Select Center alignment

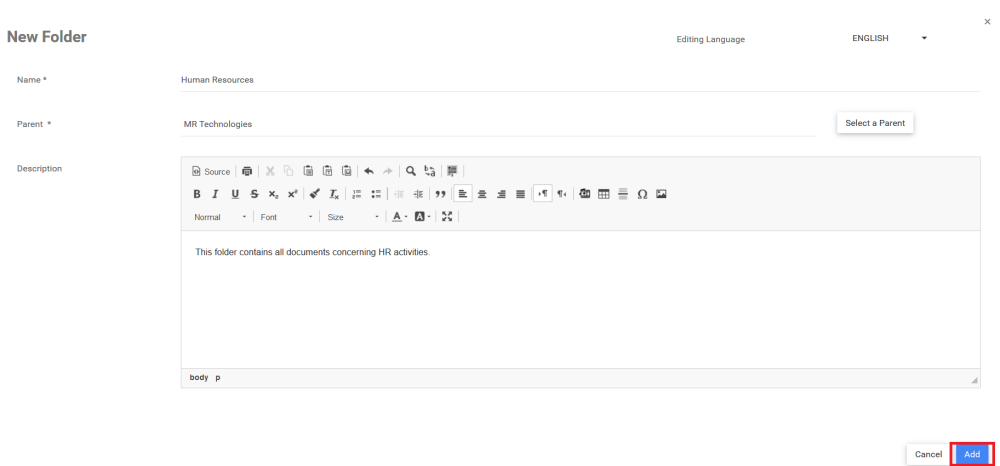tap(482, 194)
